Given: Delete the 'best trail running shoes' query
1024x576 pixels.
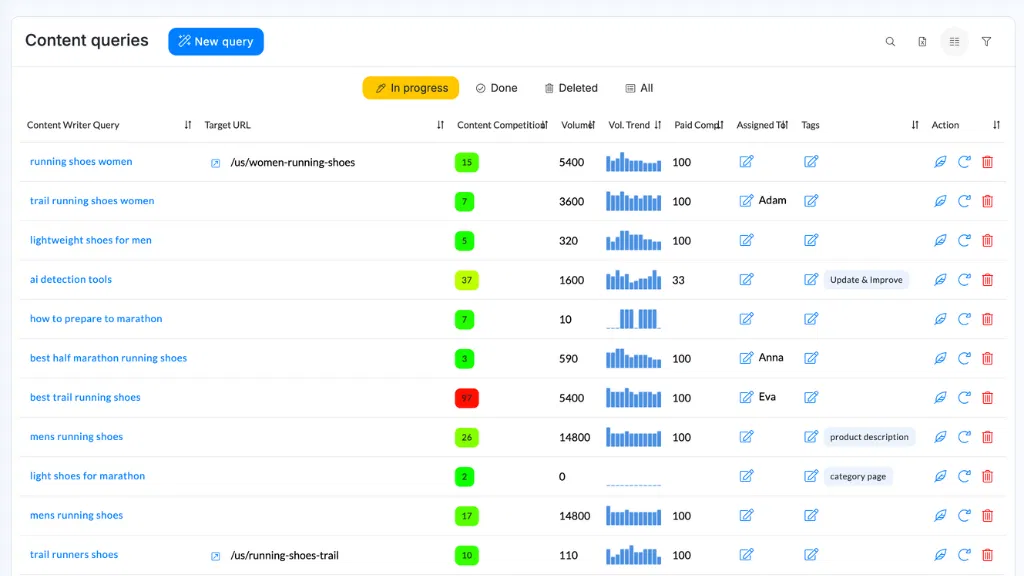Looking at the screenshot, I should point(987,397).
